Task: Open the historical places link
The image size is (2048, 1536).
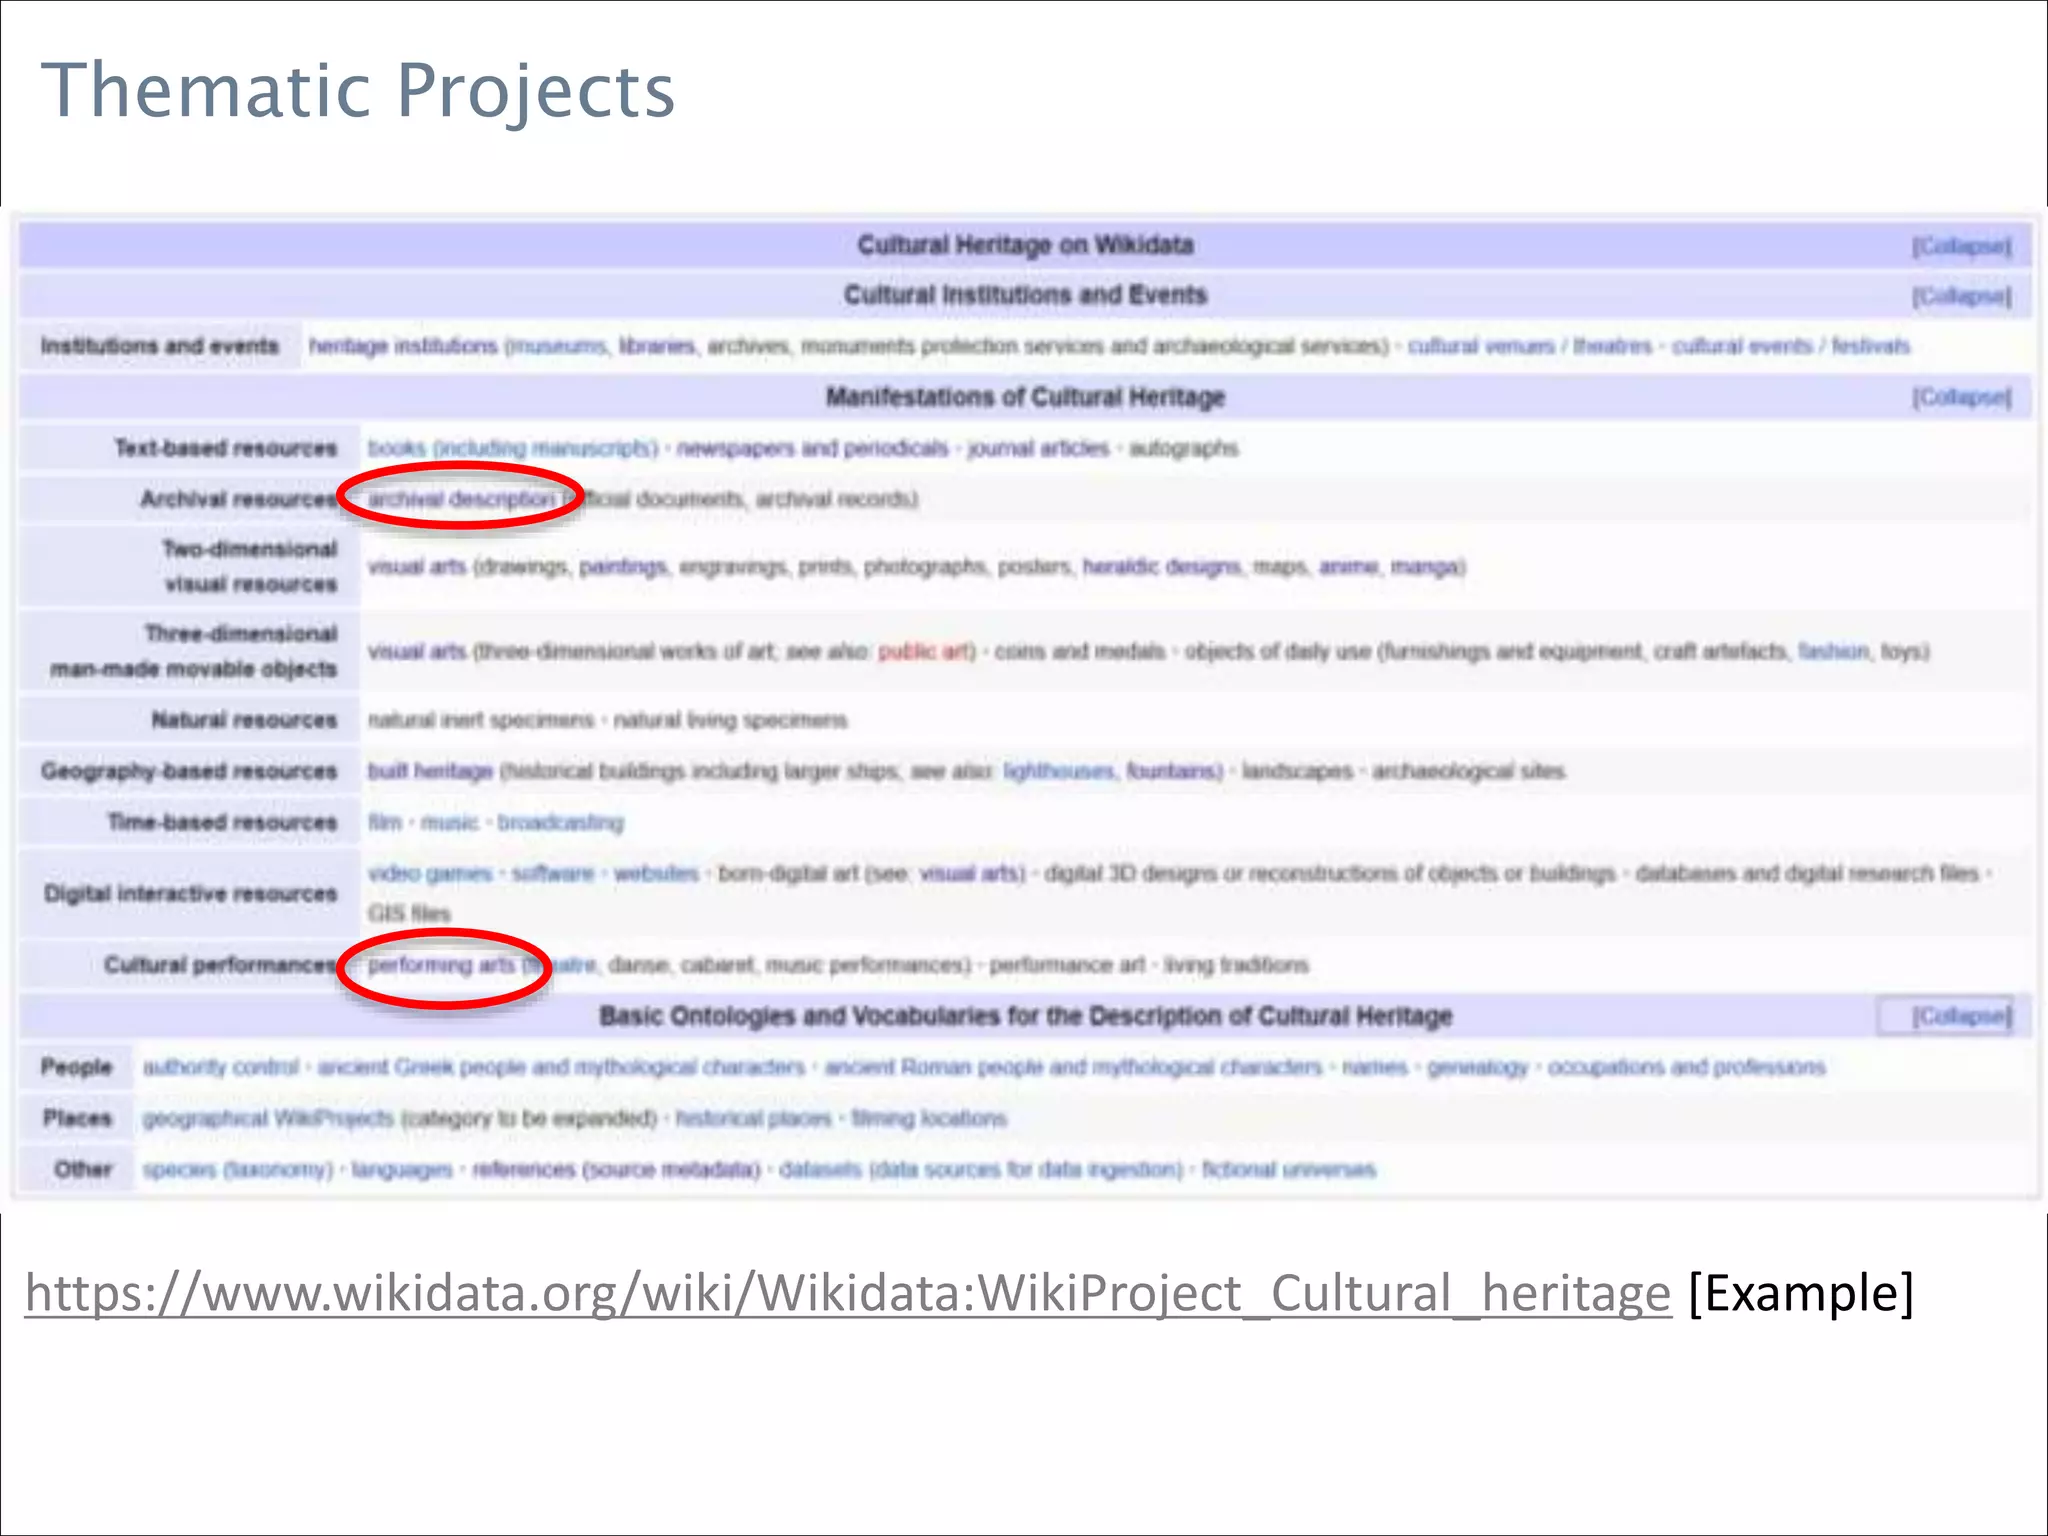Action: 753,1118
